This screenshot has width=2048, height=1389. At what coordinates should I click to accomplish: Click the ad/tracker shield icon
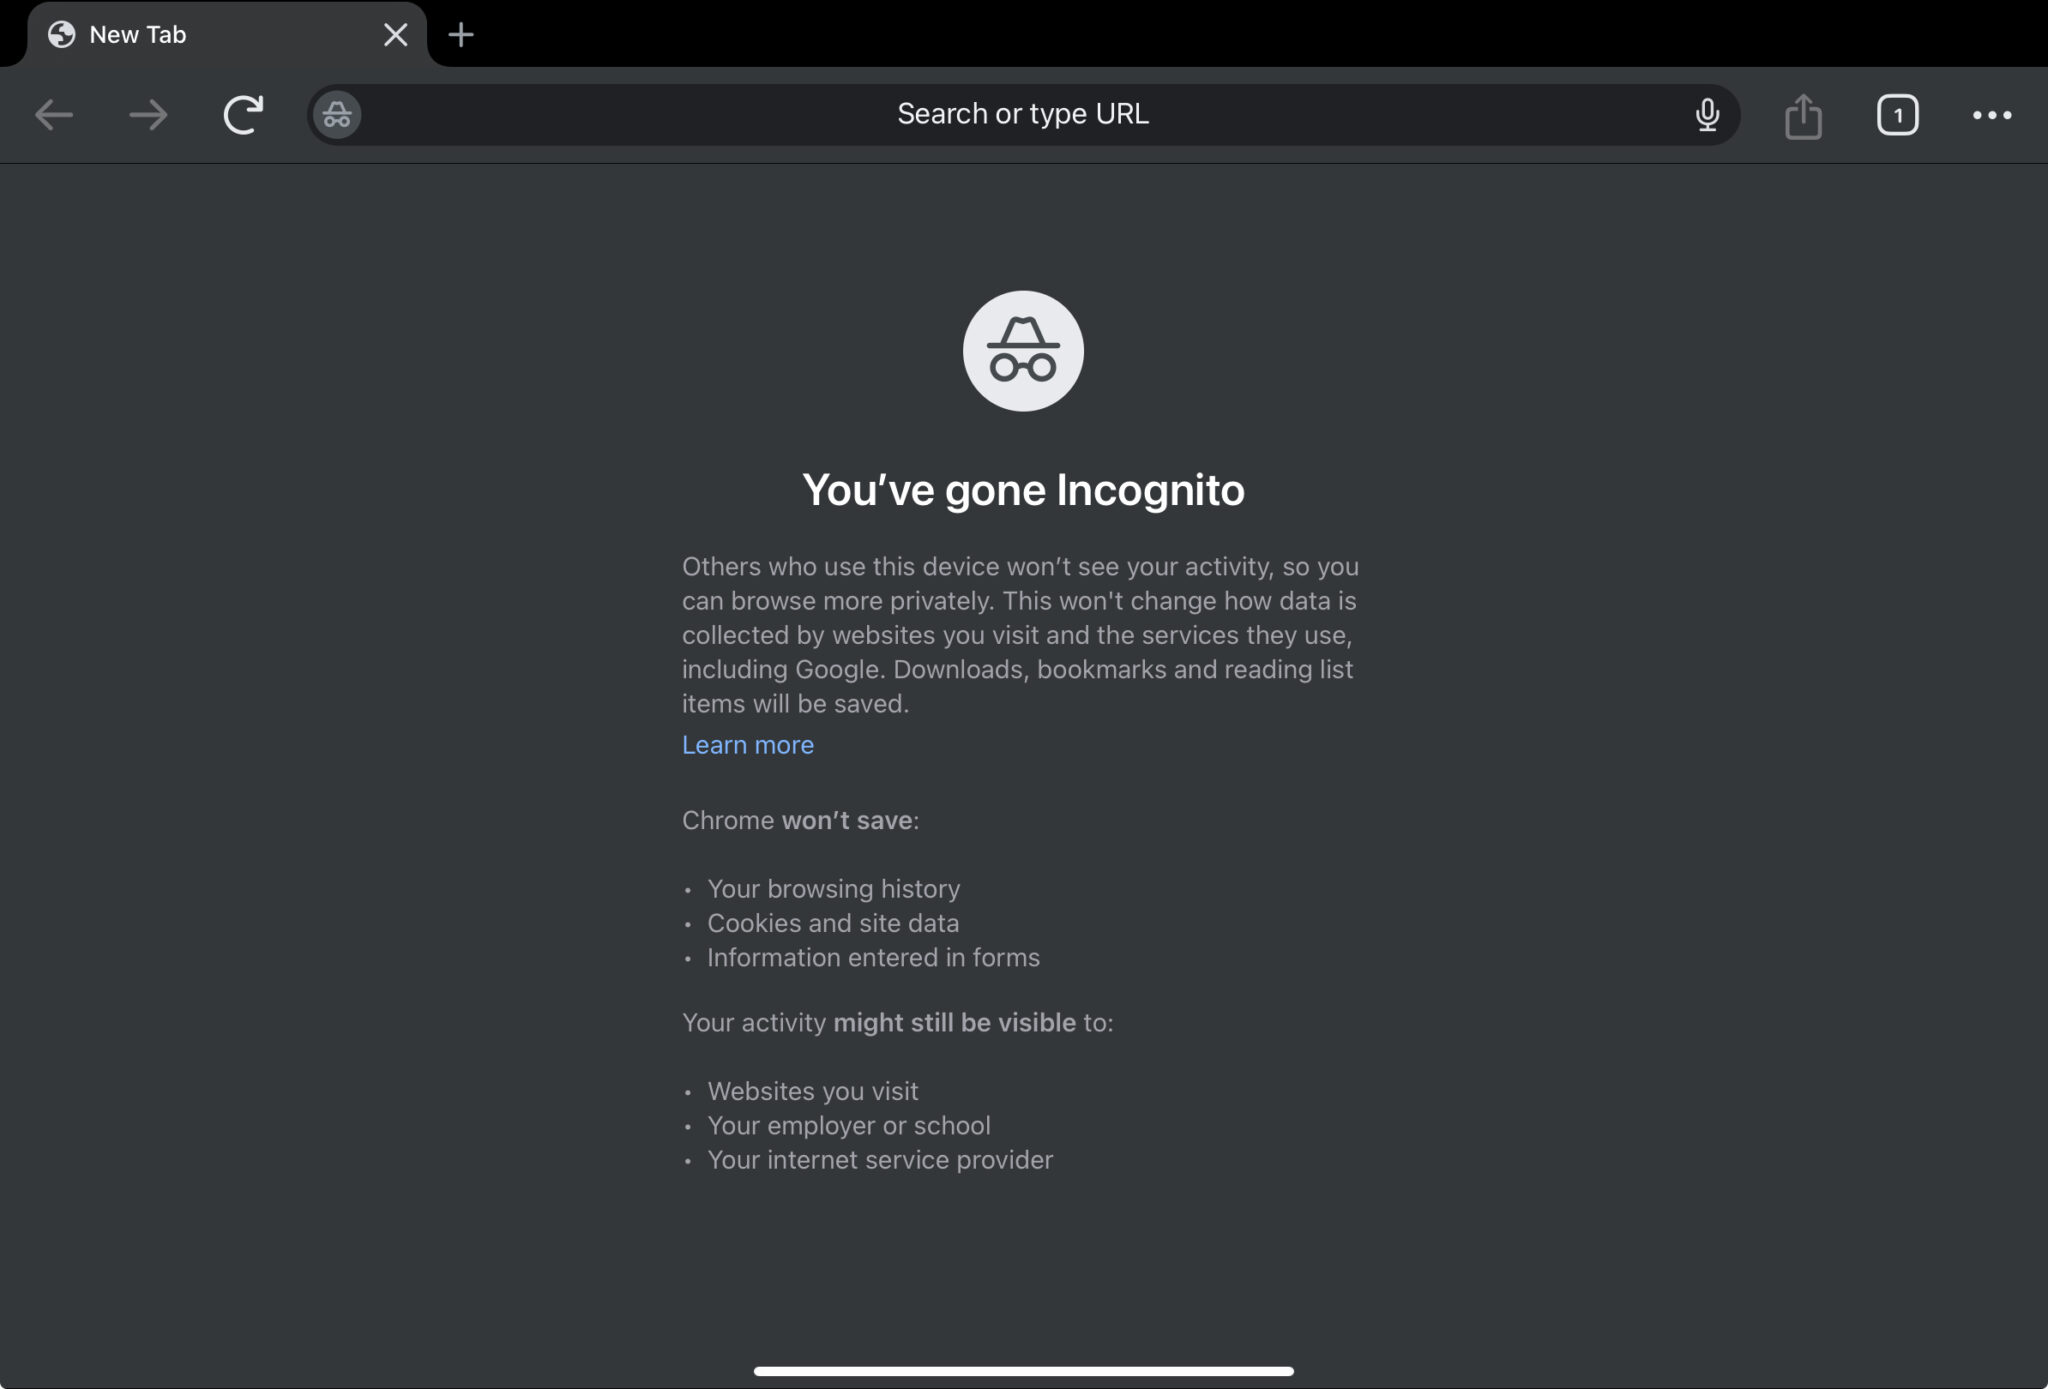(x=338, y=115)
